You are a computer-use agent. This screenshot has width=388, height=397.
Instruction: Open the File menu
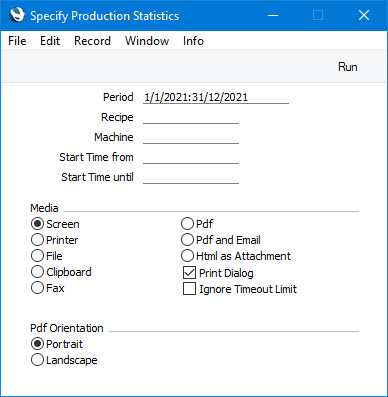[x=17, y=41]
